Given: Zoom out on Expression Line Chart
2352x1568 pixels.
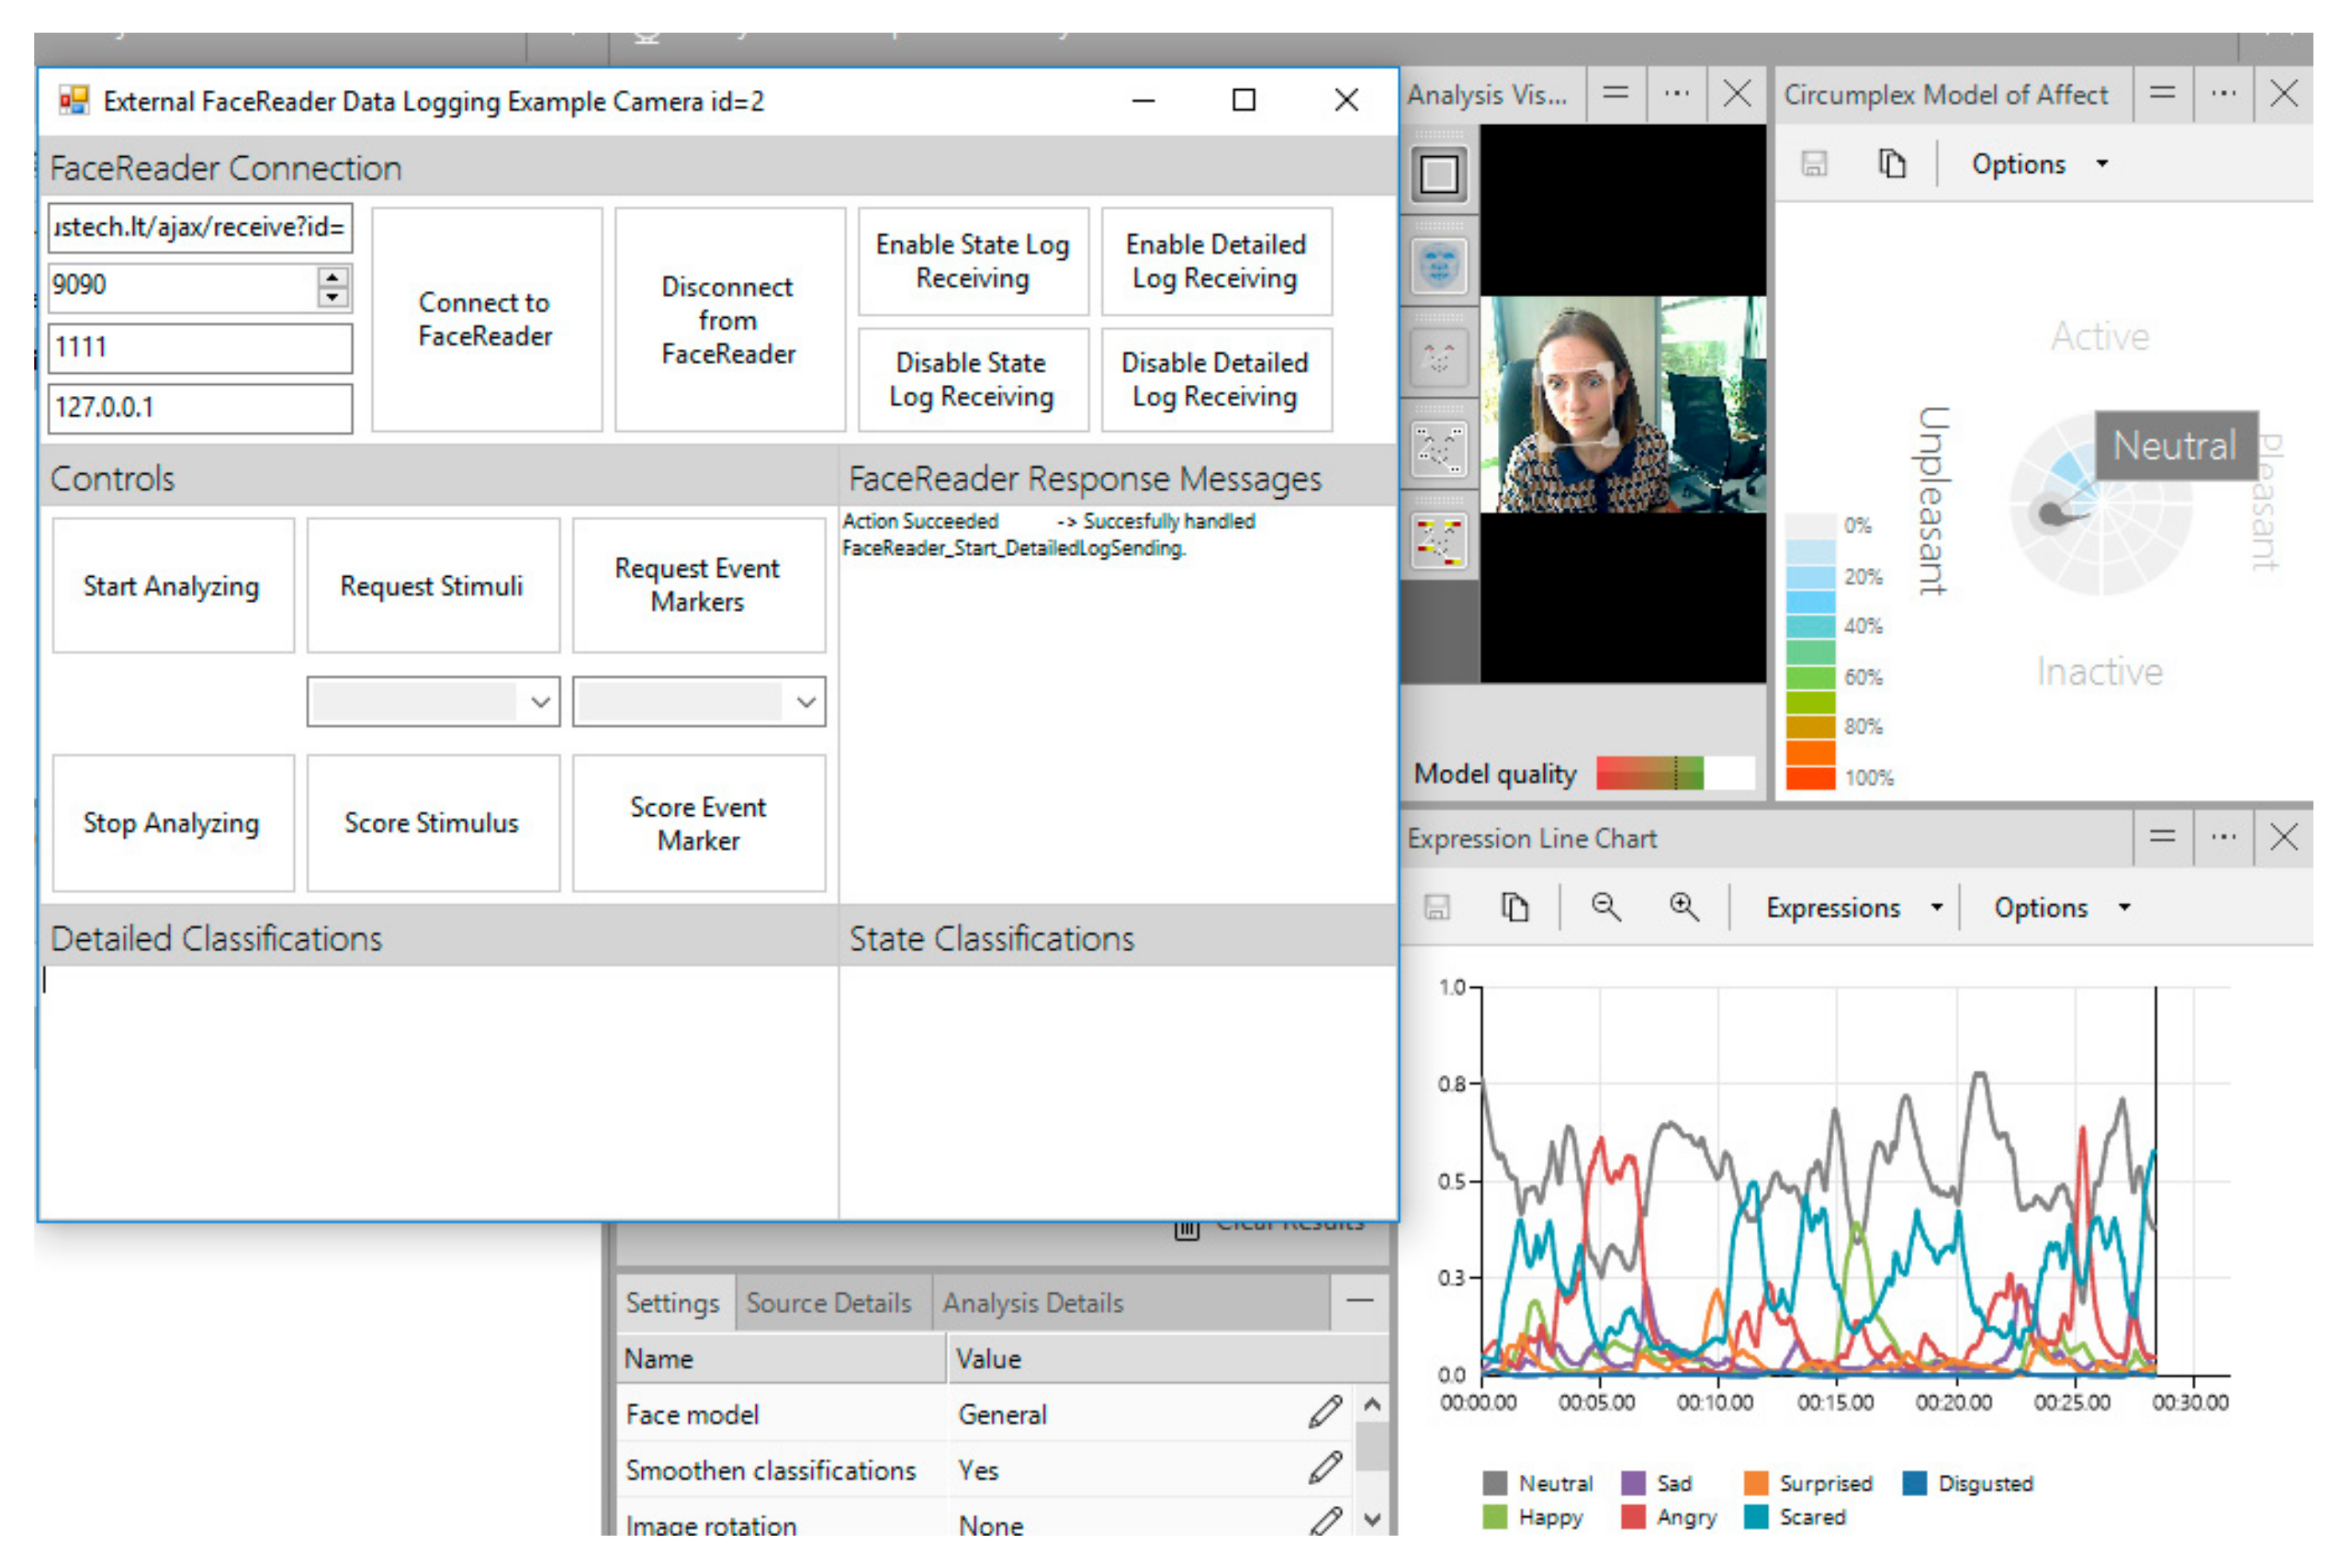Looking at the screenshot, I should (x=1606, y=907).
